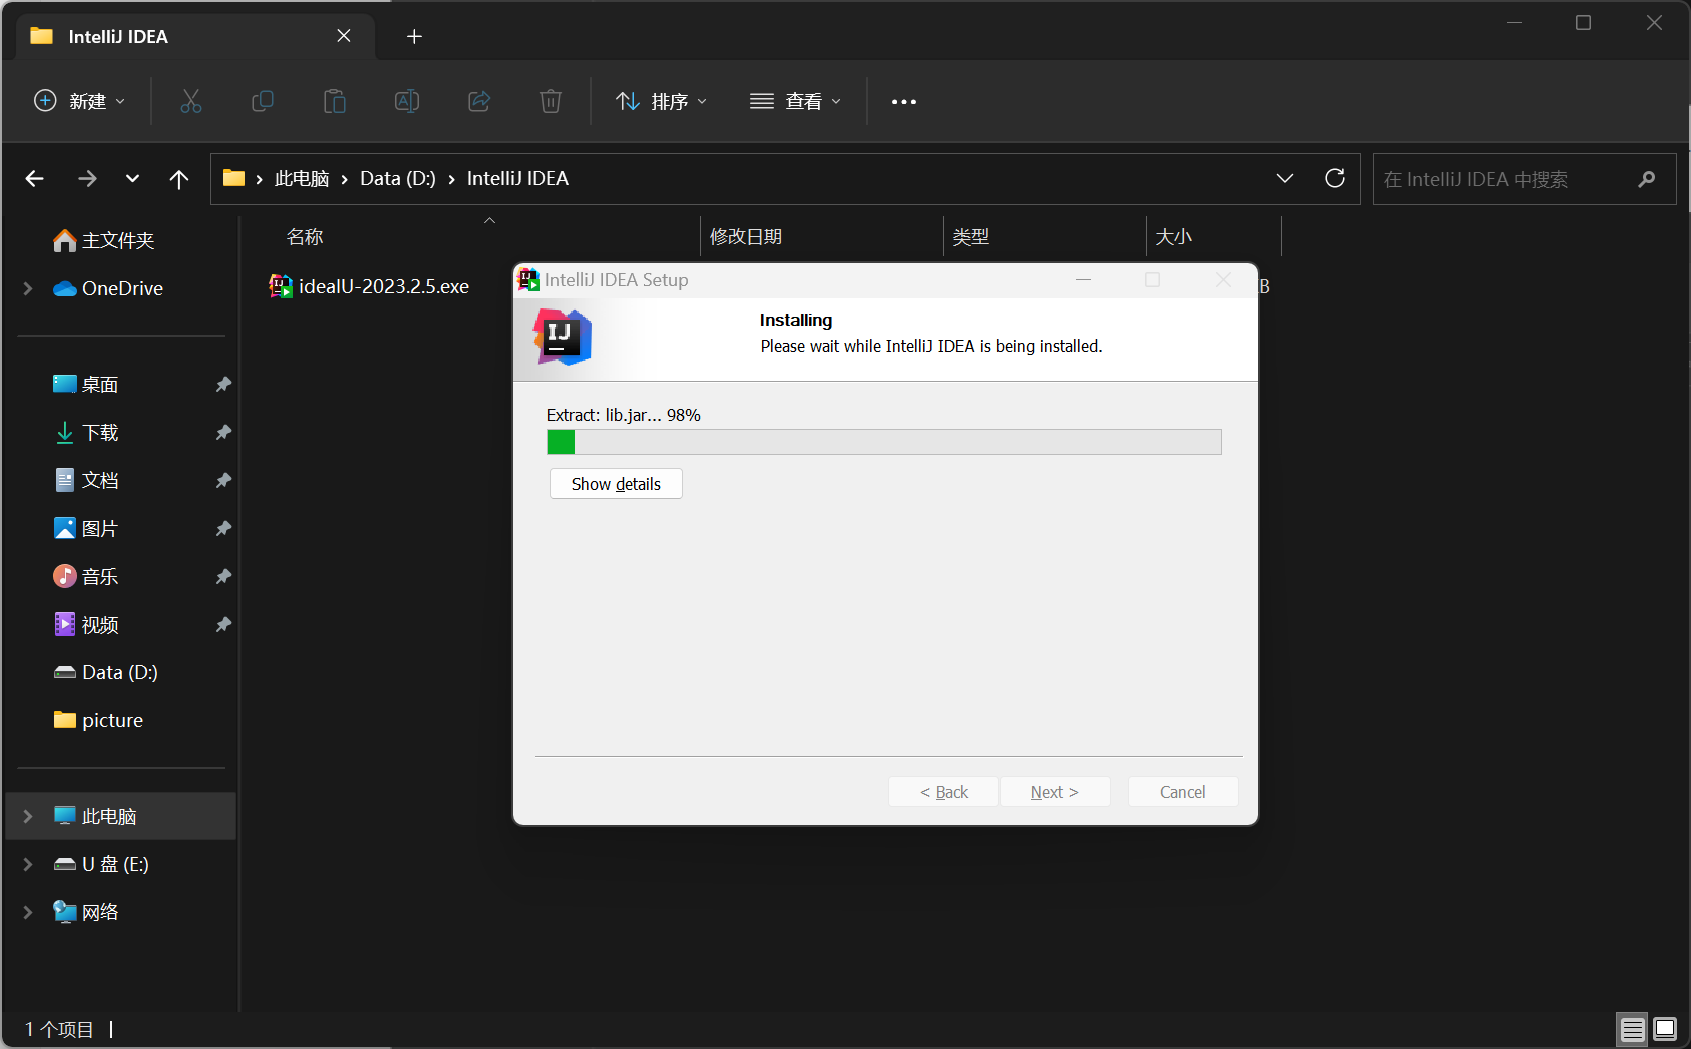The width and height of the screenshot is (1691, 1049).
Task: Click the Show details button
Action: click(x=616, y=484)
